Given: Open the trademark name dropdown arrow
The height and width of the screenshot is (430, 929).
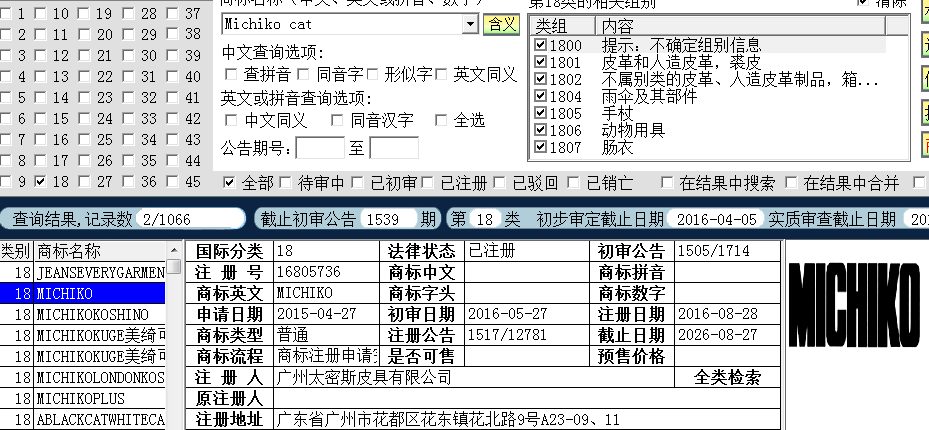Looking at the screenshot, I should pos(470,24).
